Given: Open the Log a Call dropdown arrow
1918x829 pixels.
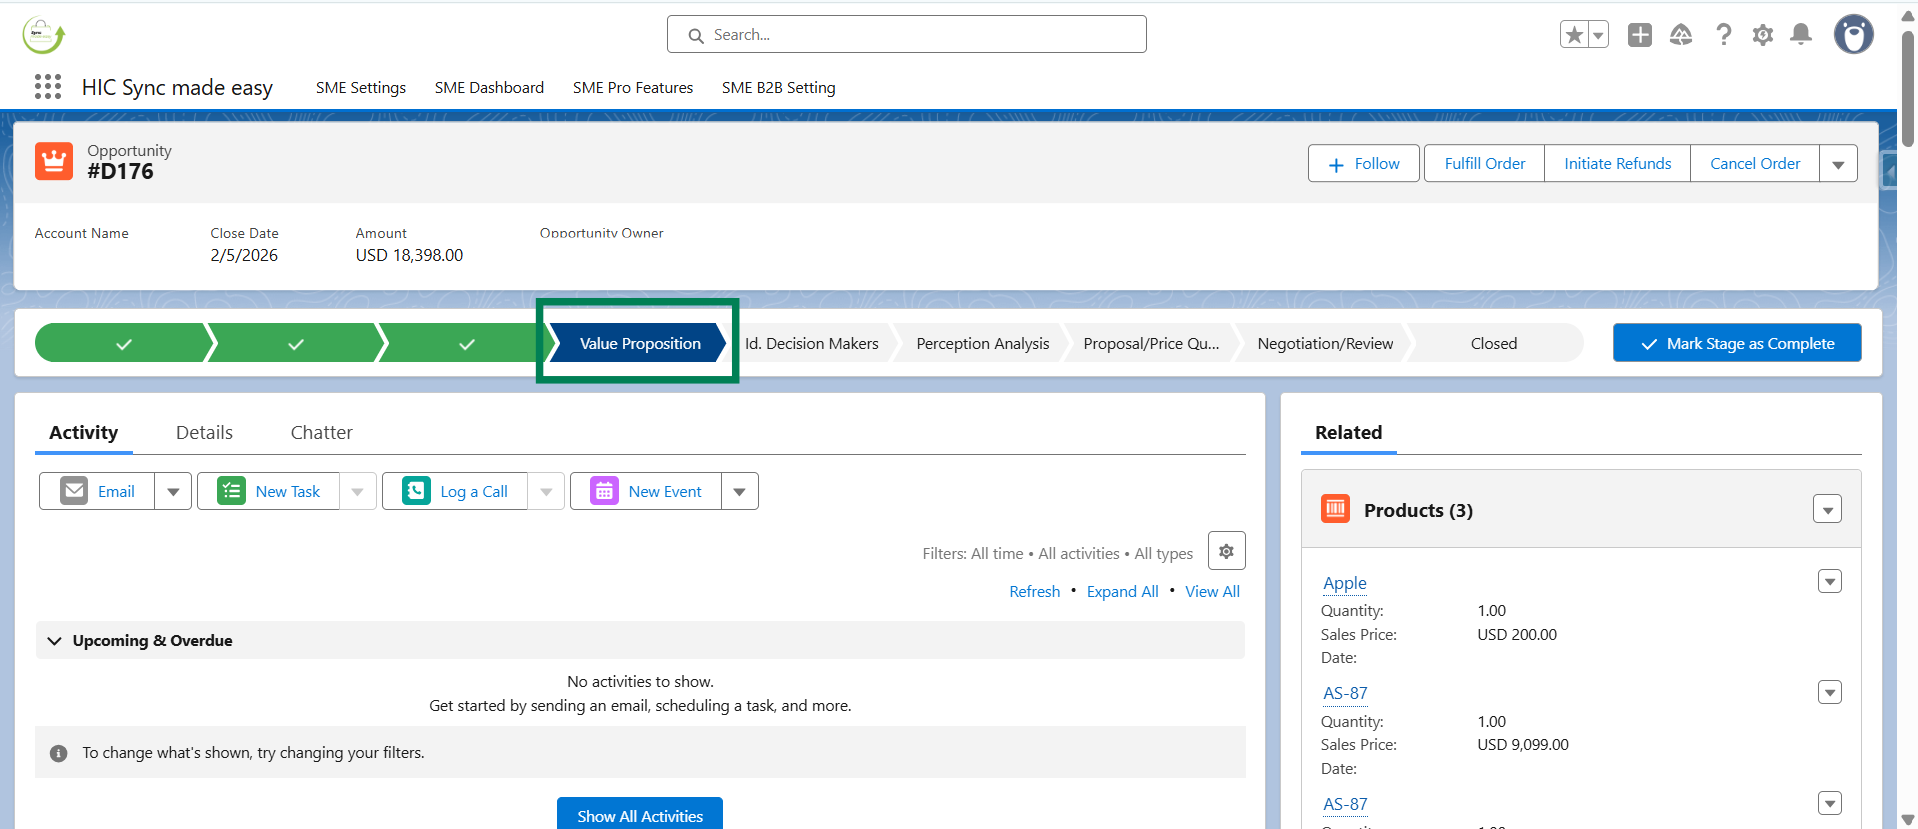Looking at the screenshot, I should point(546,492).
